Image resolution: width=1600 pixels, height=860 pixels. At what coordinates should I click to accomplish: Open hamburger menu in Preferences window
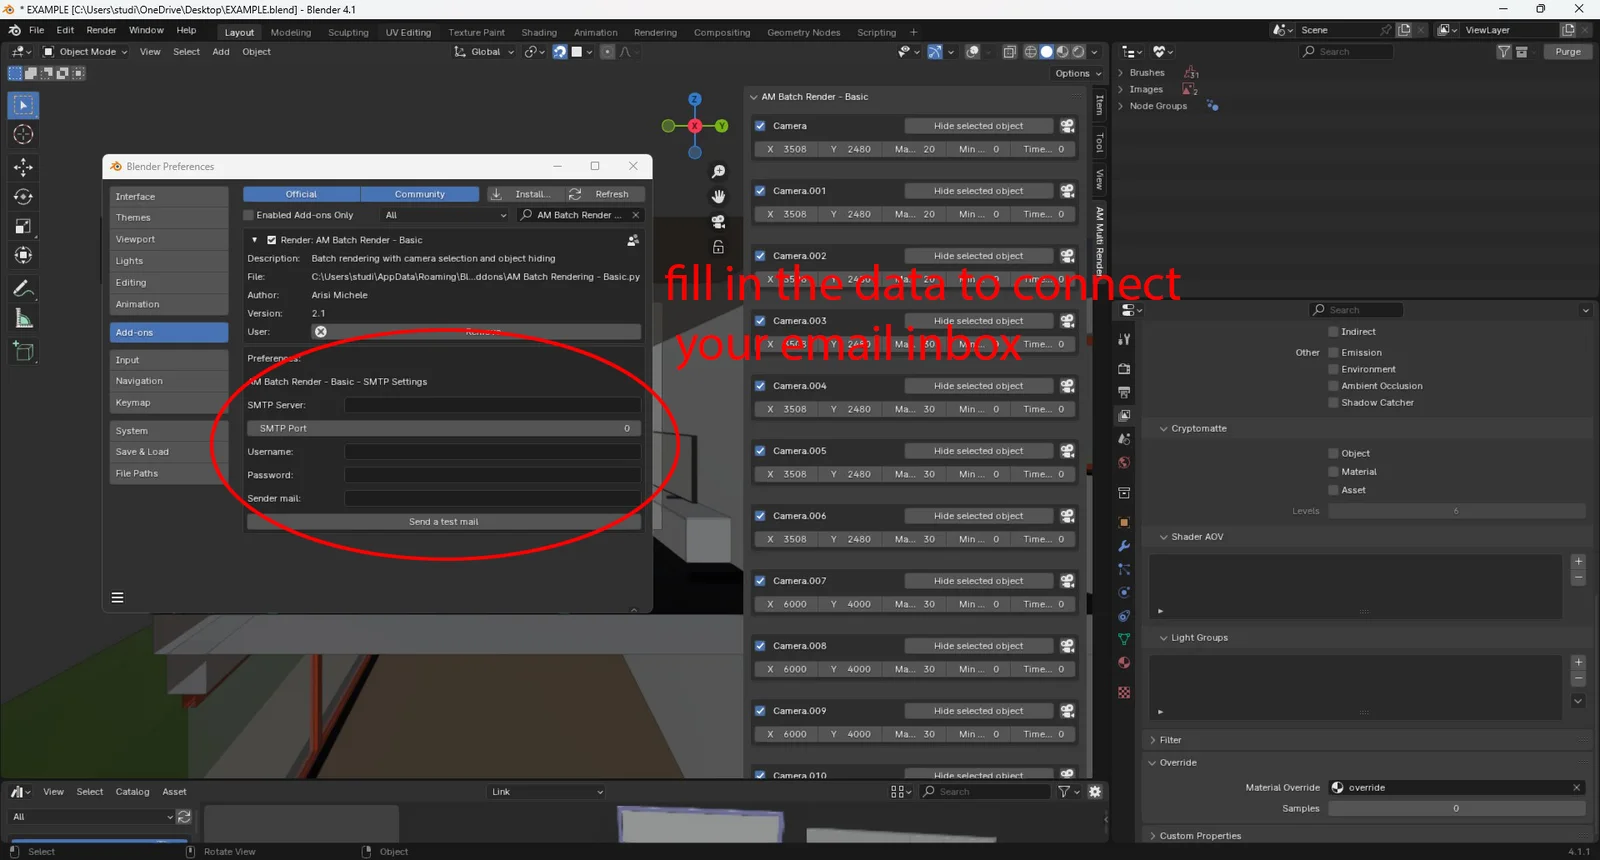pyautogui.click(x=117, y=598)
